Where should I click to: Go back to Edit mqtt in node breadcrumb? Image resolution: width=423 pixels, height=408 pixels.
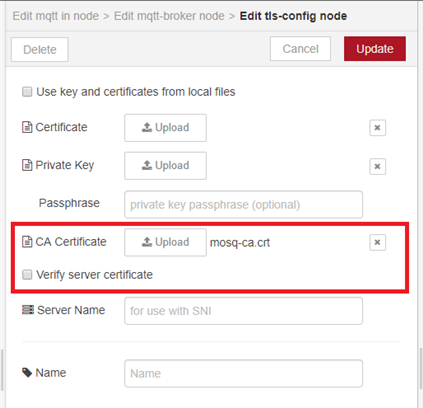tap(56, 16)
